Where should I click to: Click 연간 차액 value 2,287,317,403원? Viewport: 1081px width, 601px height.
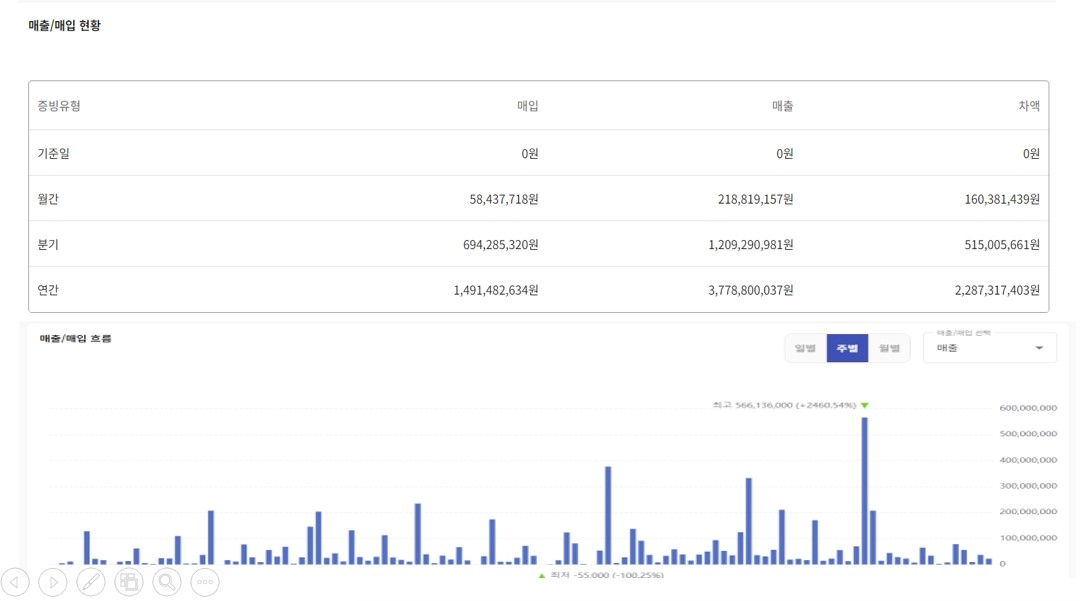tap(982, 290)
